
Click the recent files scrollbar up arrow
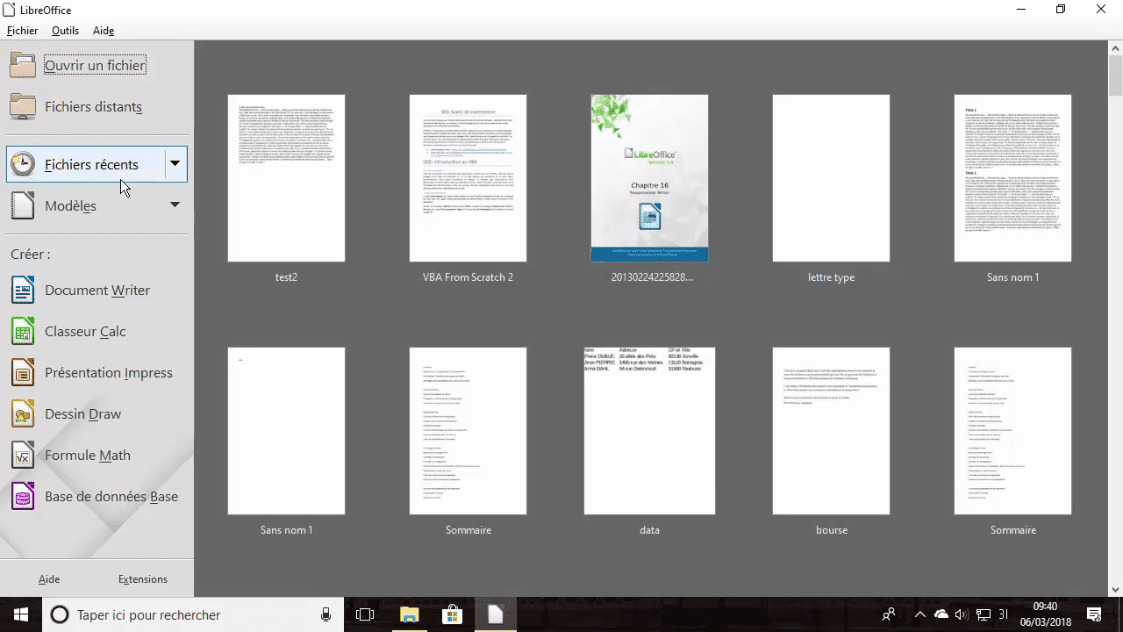pos(1115,48)
